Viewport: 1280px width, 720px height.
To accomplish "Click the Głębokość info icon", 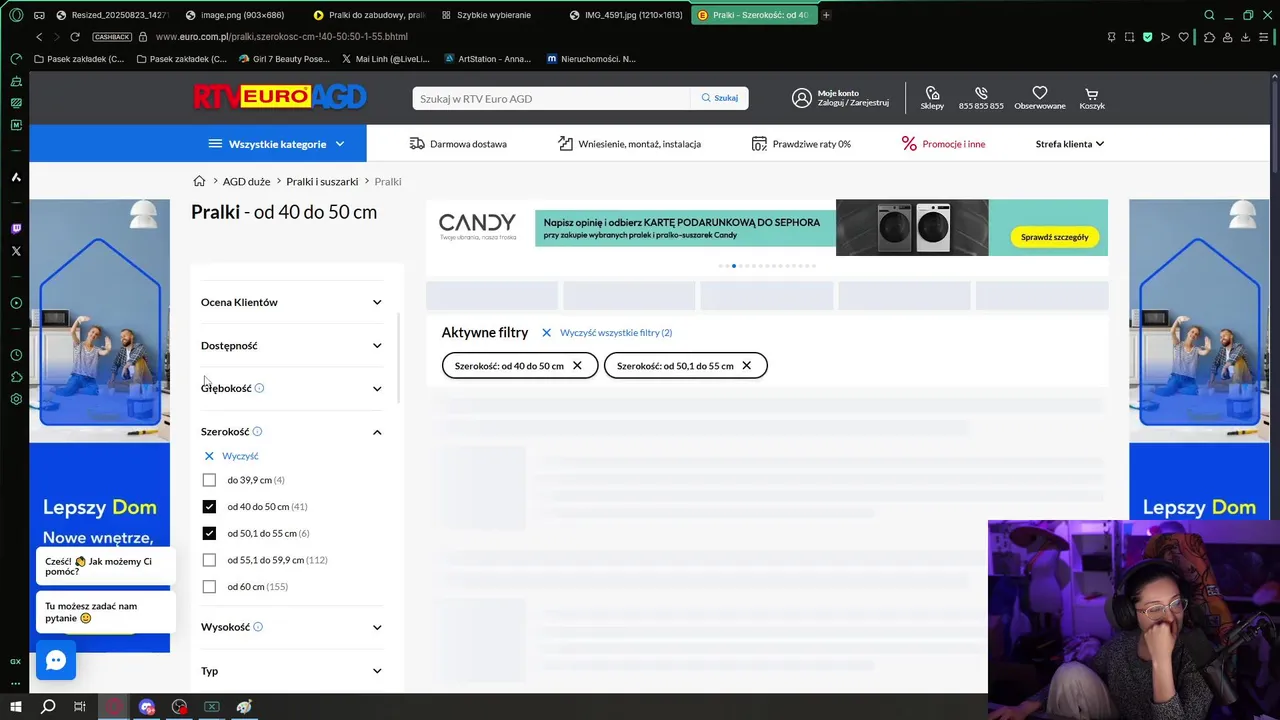I will click(x=259, y=388).
